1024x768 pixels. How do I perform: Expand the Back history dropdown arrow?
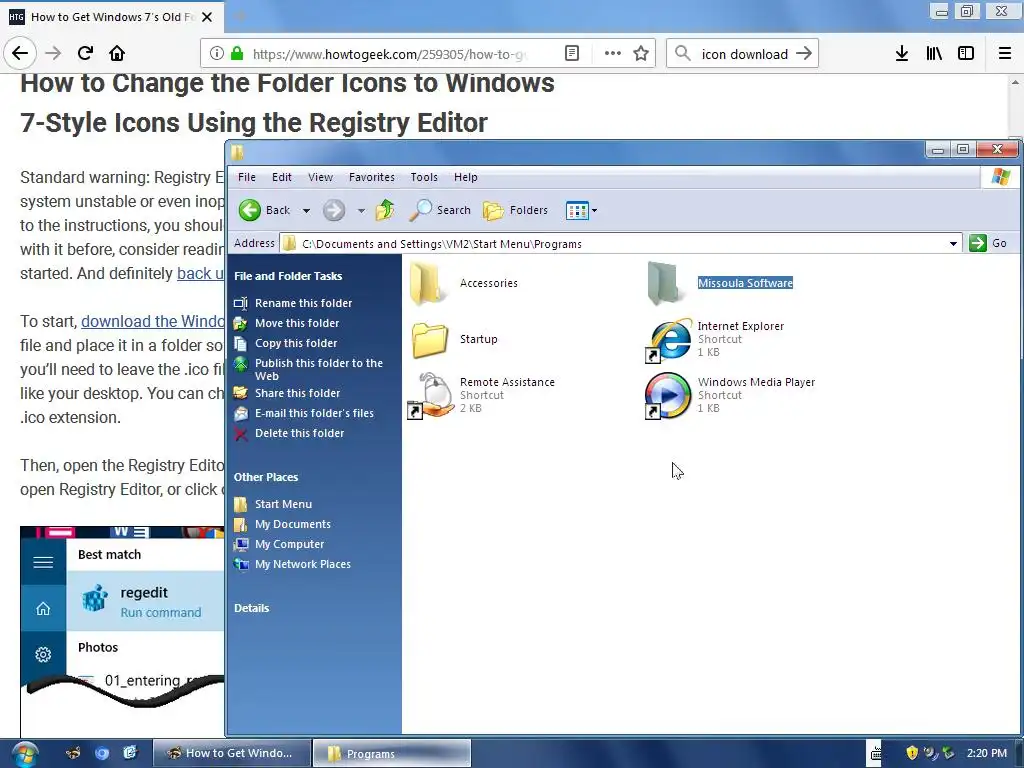pos(306,211)
